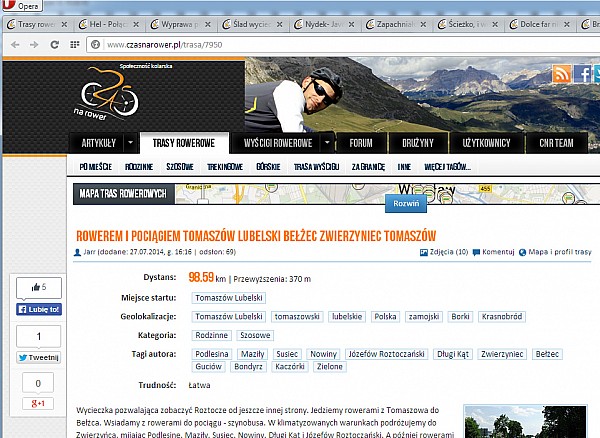This screenshot has height=438, width=600.
Task: Expand the Artykuły menu dropdown arrow
Action: [x=126, y=144]
